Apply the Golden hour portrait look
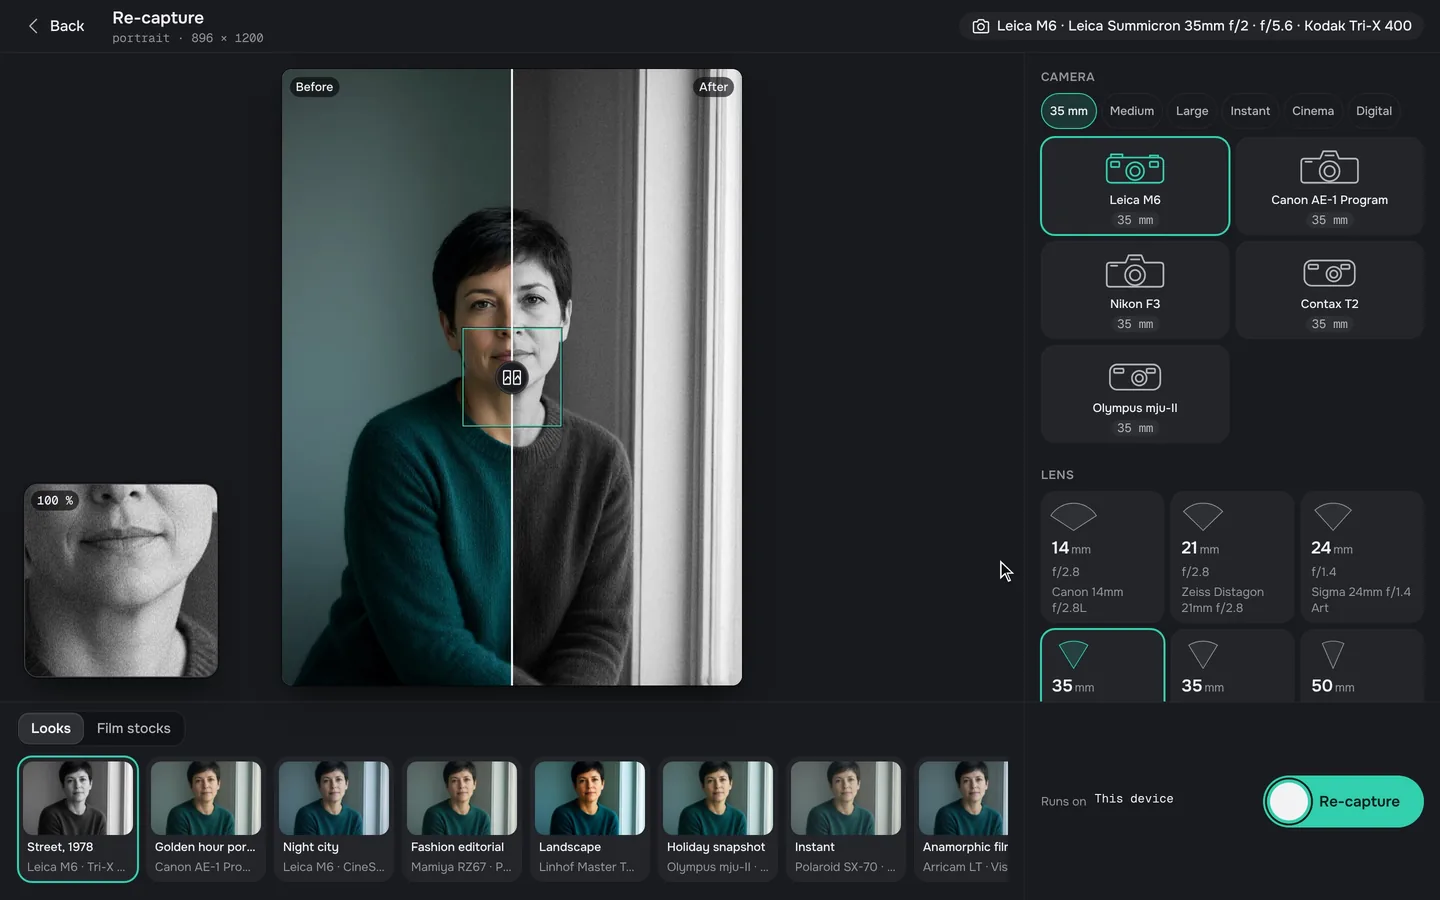 click(206, 820)
